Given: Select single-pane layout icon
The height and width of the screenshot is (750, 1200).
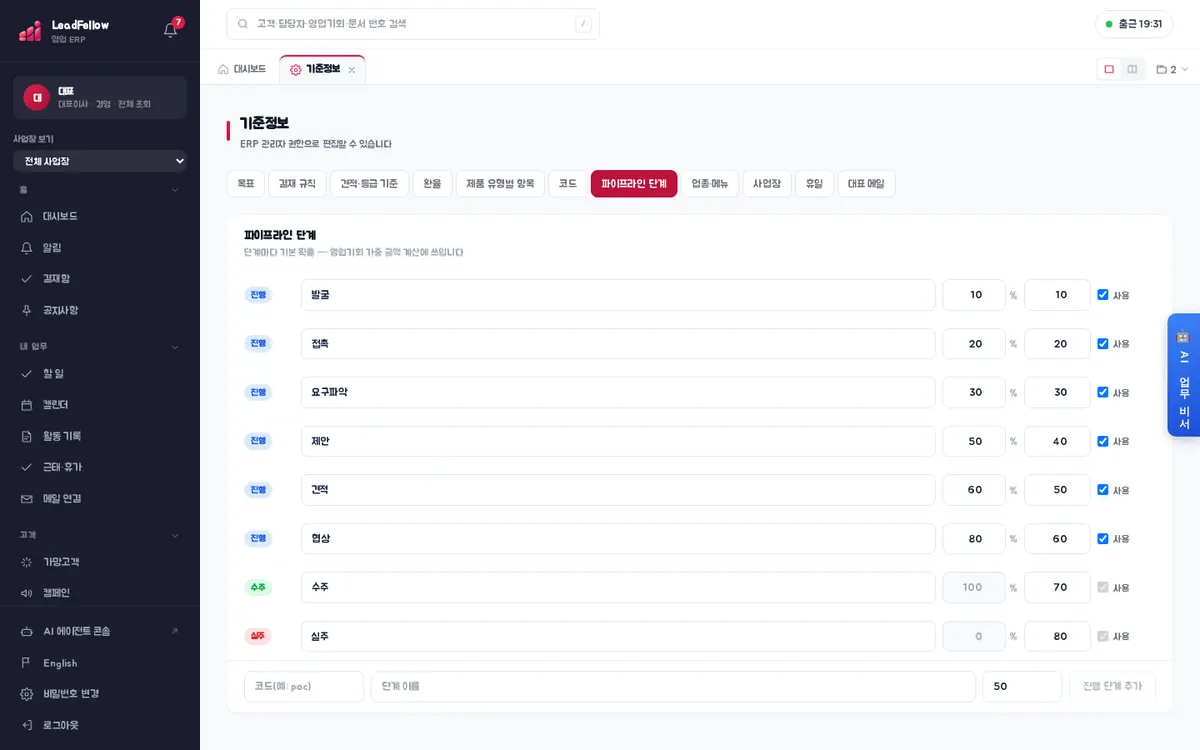Looking at the screenshot, I should 1109,69.
